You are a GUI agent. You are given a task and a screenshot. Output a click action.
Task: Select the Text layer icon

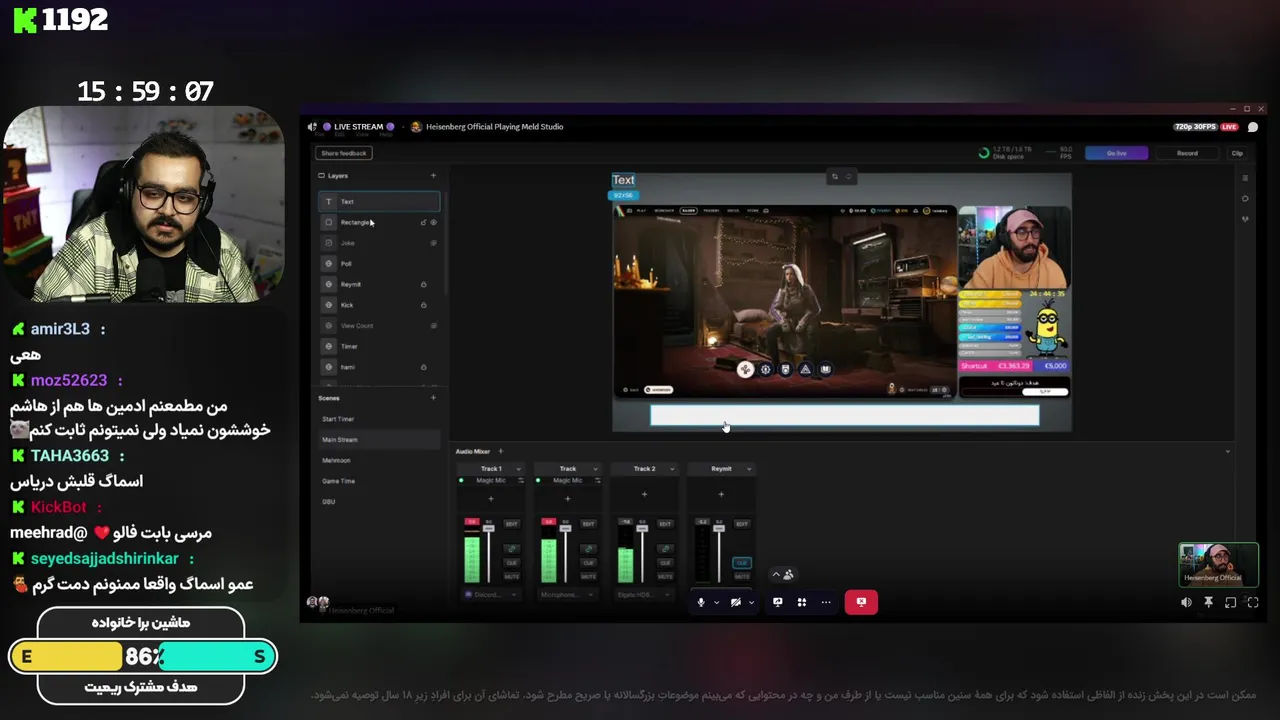[328, 201]
